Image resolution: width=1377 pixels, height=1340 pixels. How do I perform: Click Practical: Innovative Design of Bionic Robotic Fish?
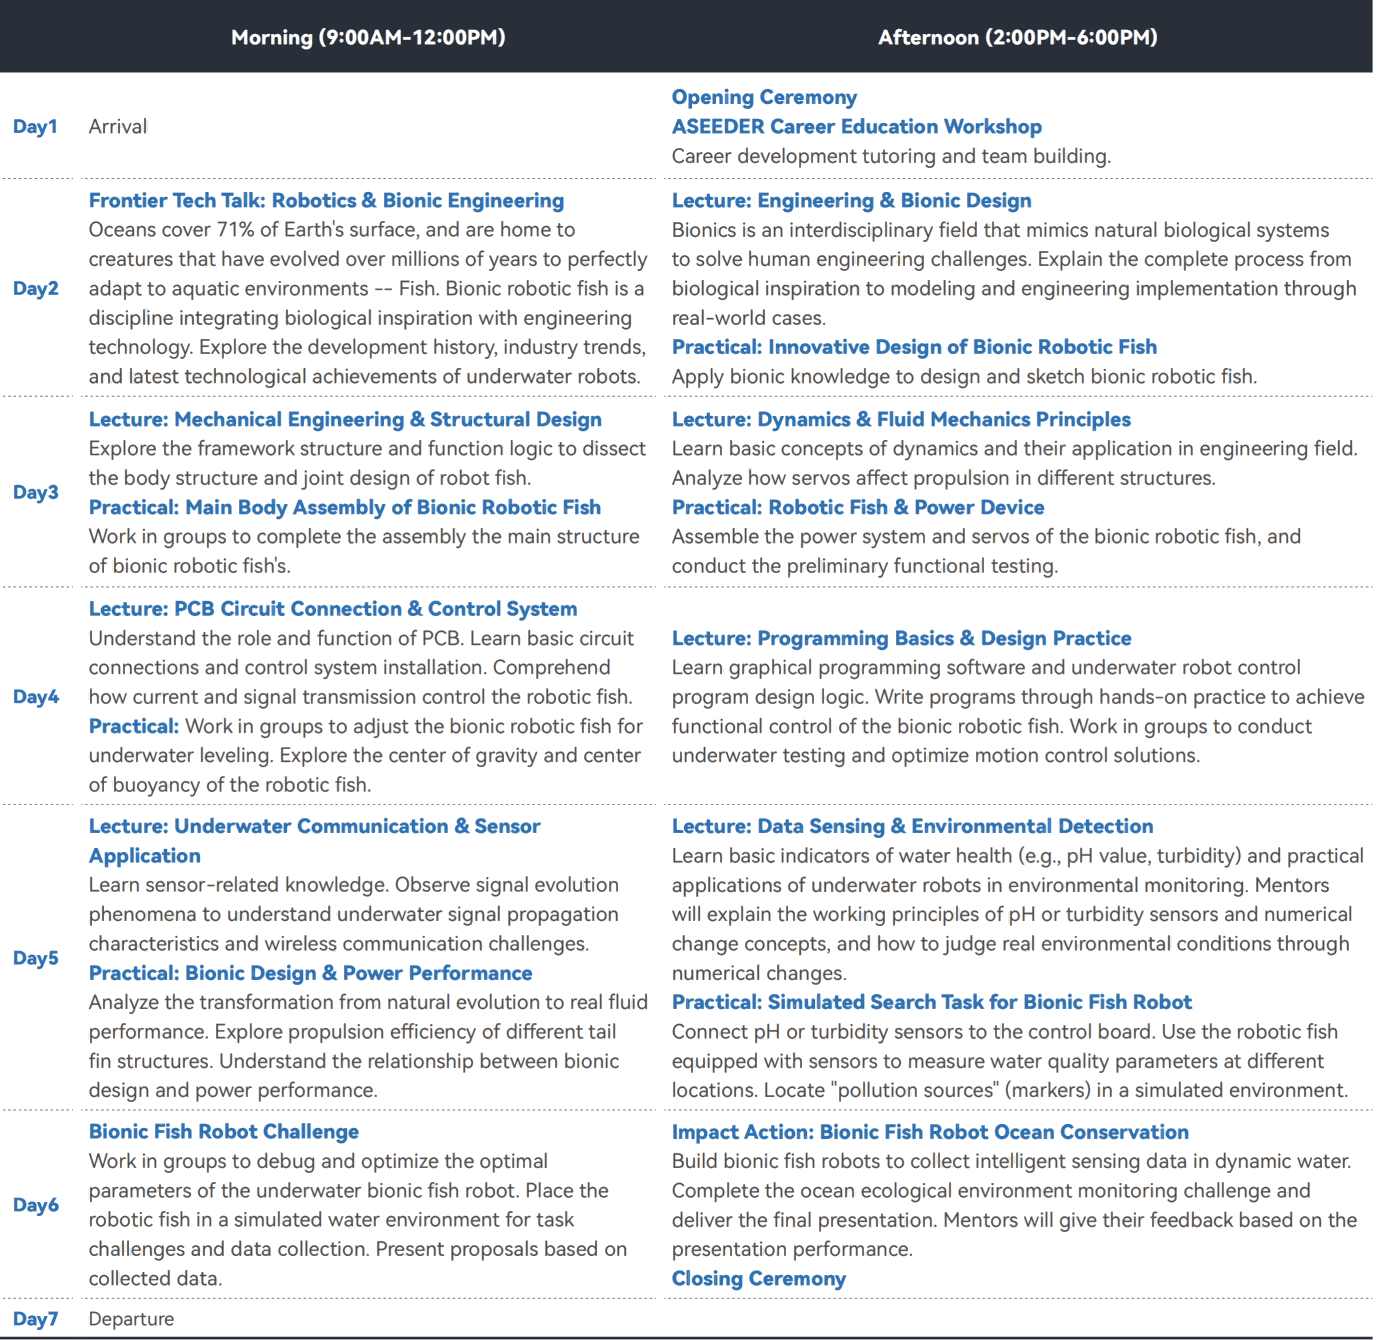[914, 347]
